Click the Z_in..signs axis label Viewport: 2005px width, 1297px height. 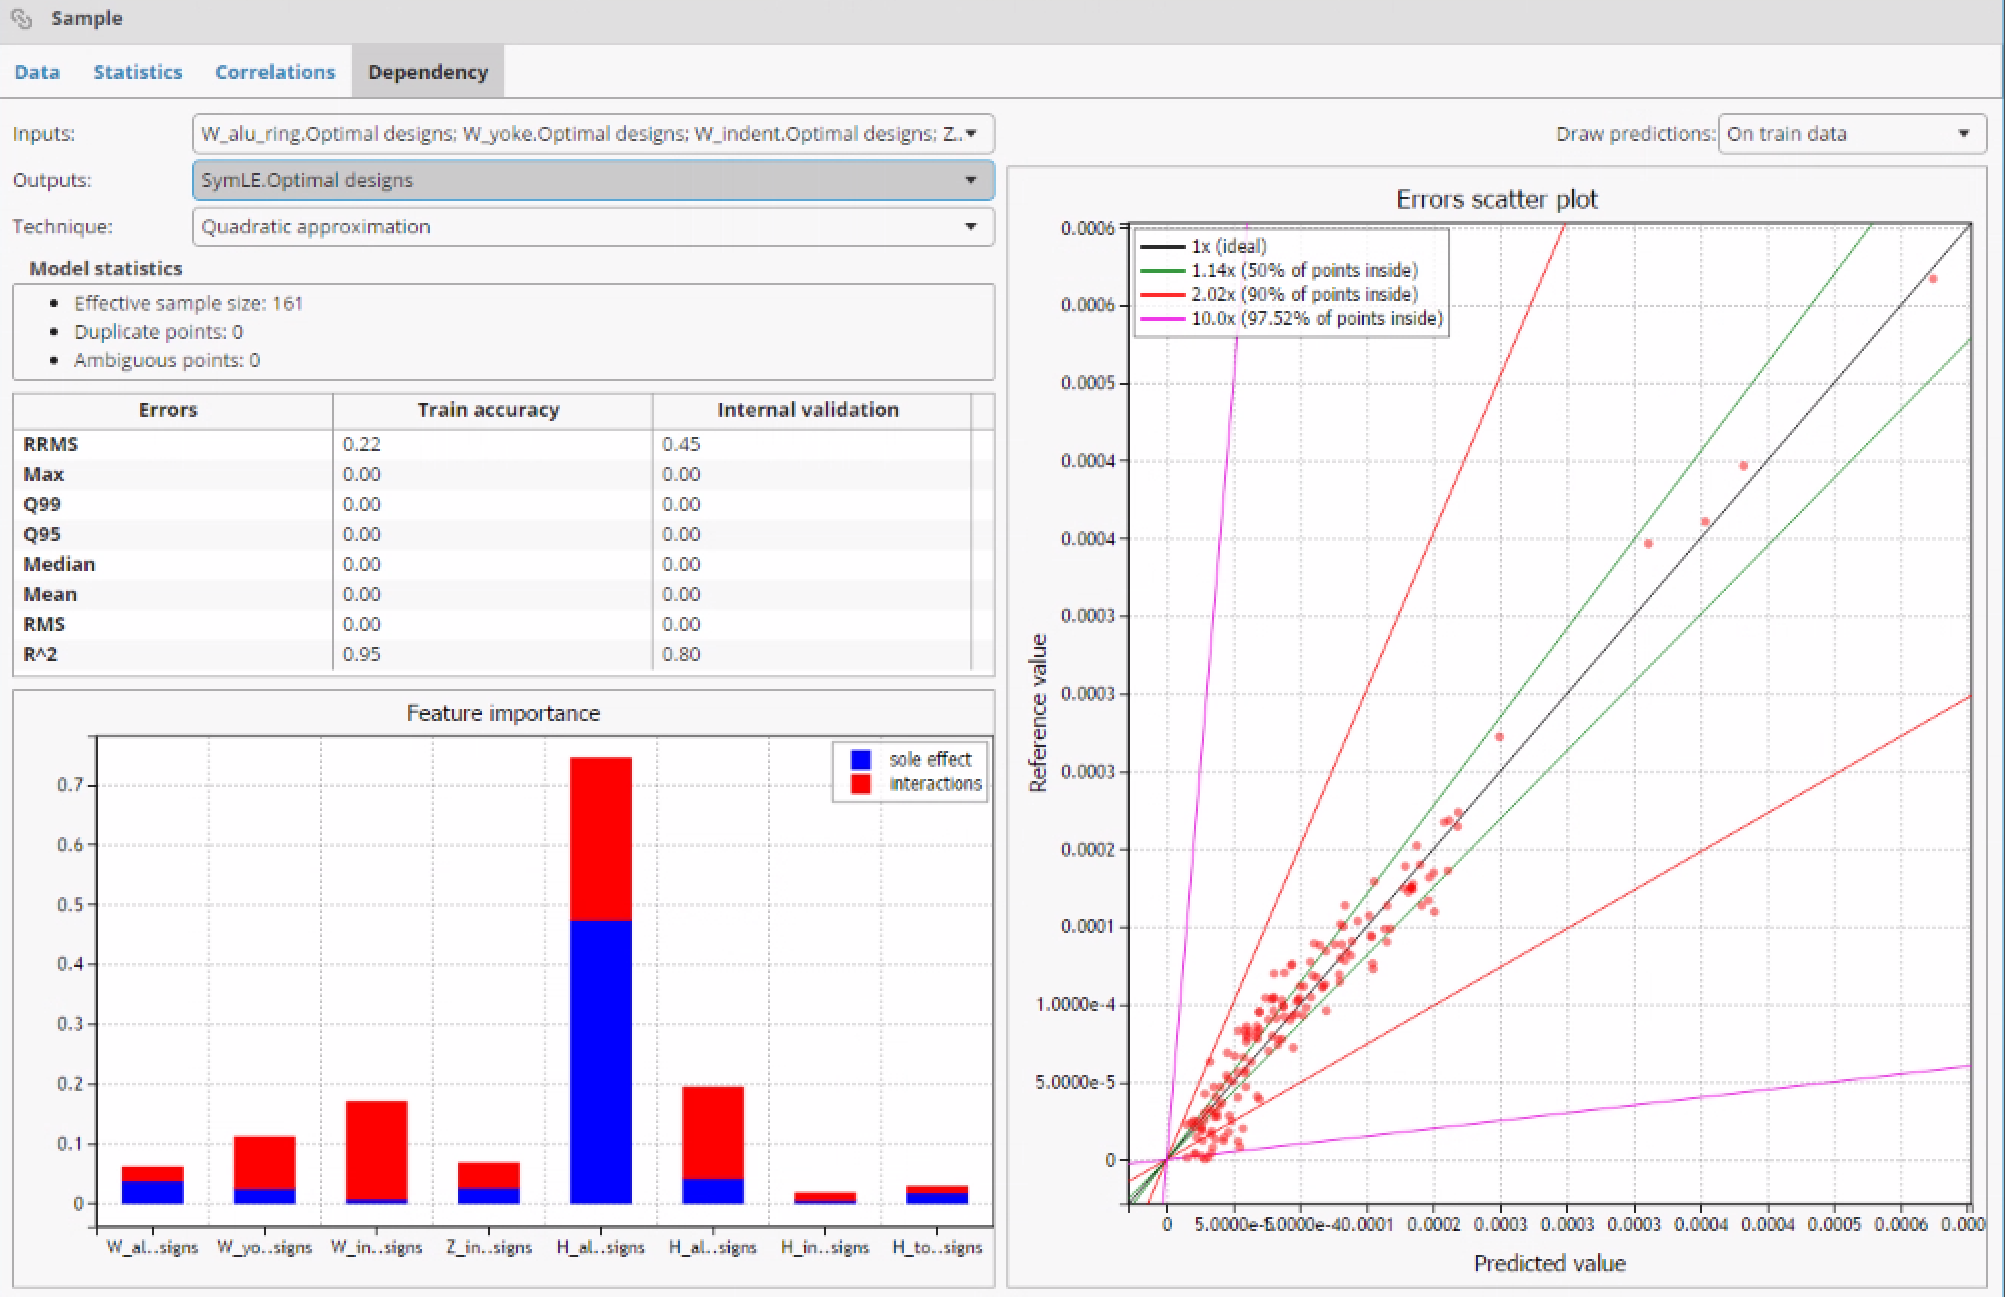(489, 1248)
